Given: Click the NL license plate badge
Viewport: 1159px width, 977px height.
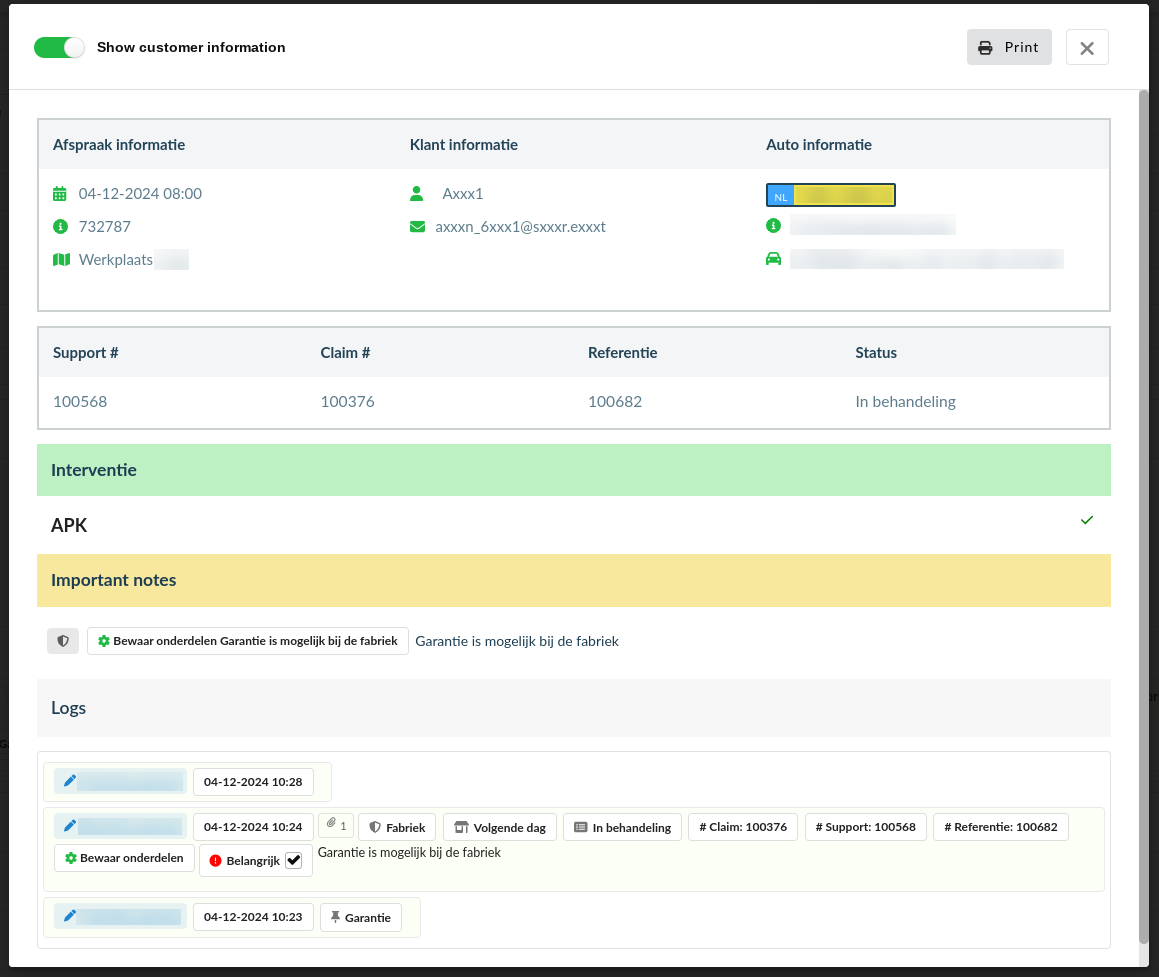Looking at the screenshot, I should [x=830, y=195].
